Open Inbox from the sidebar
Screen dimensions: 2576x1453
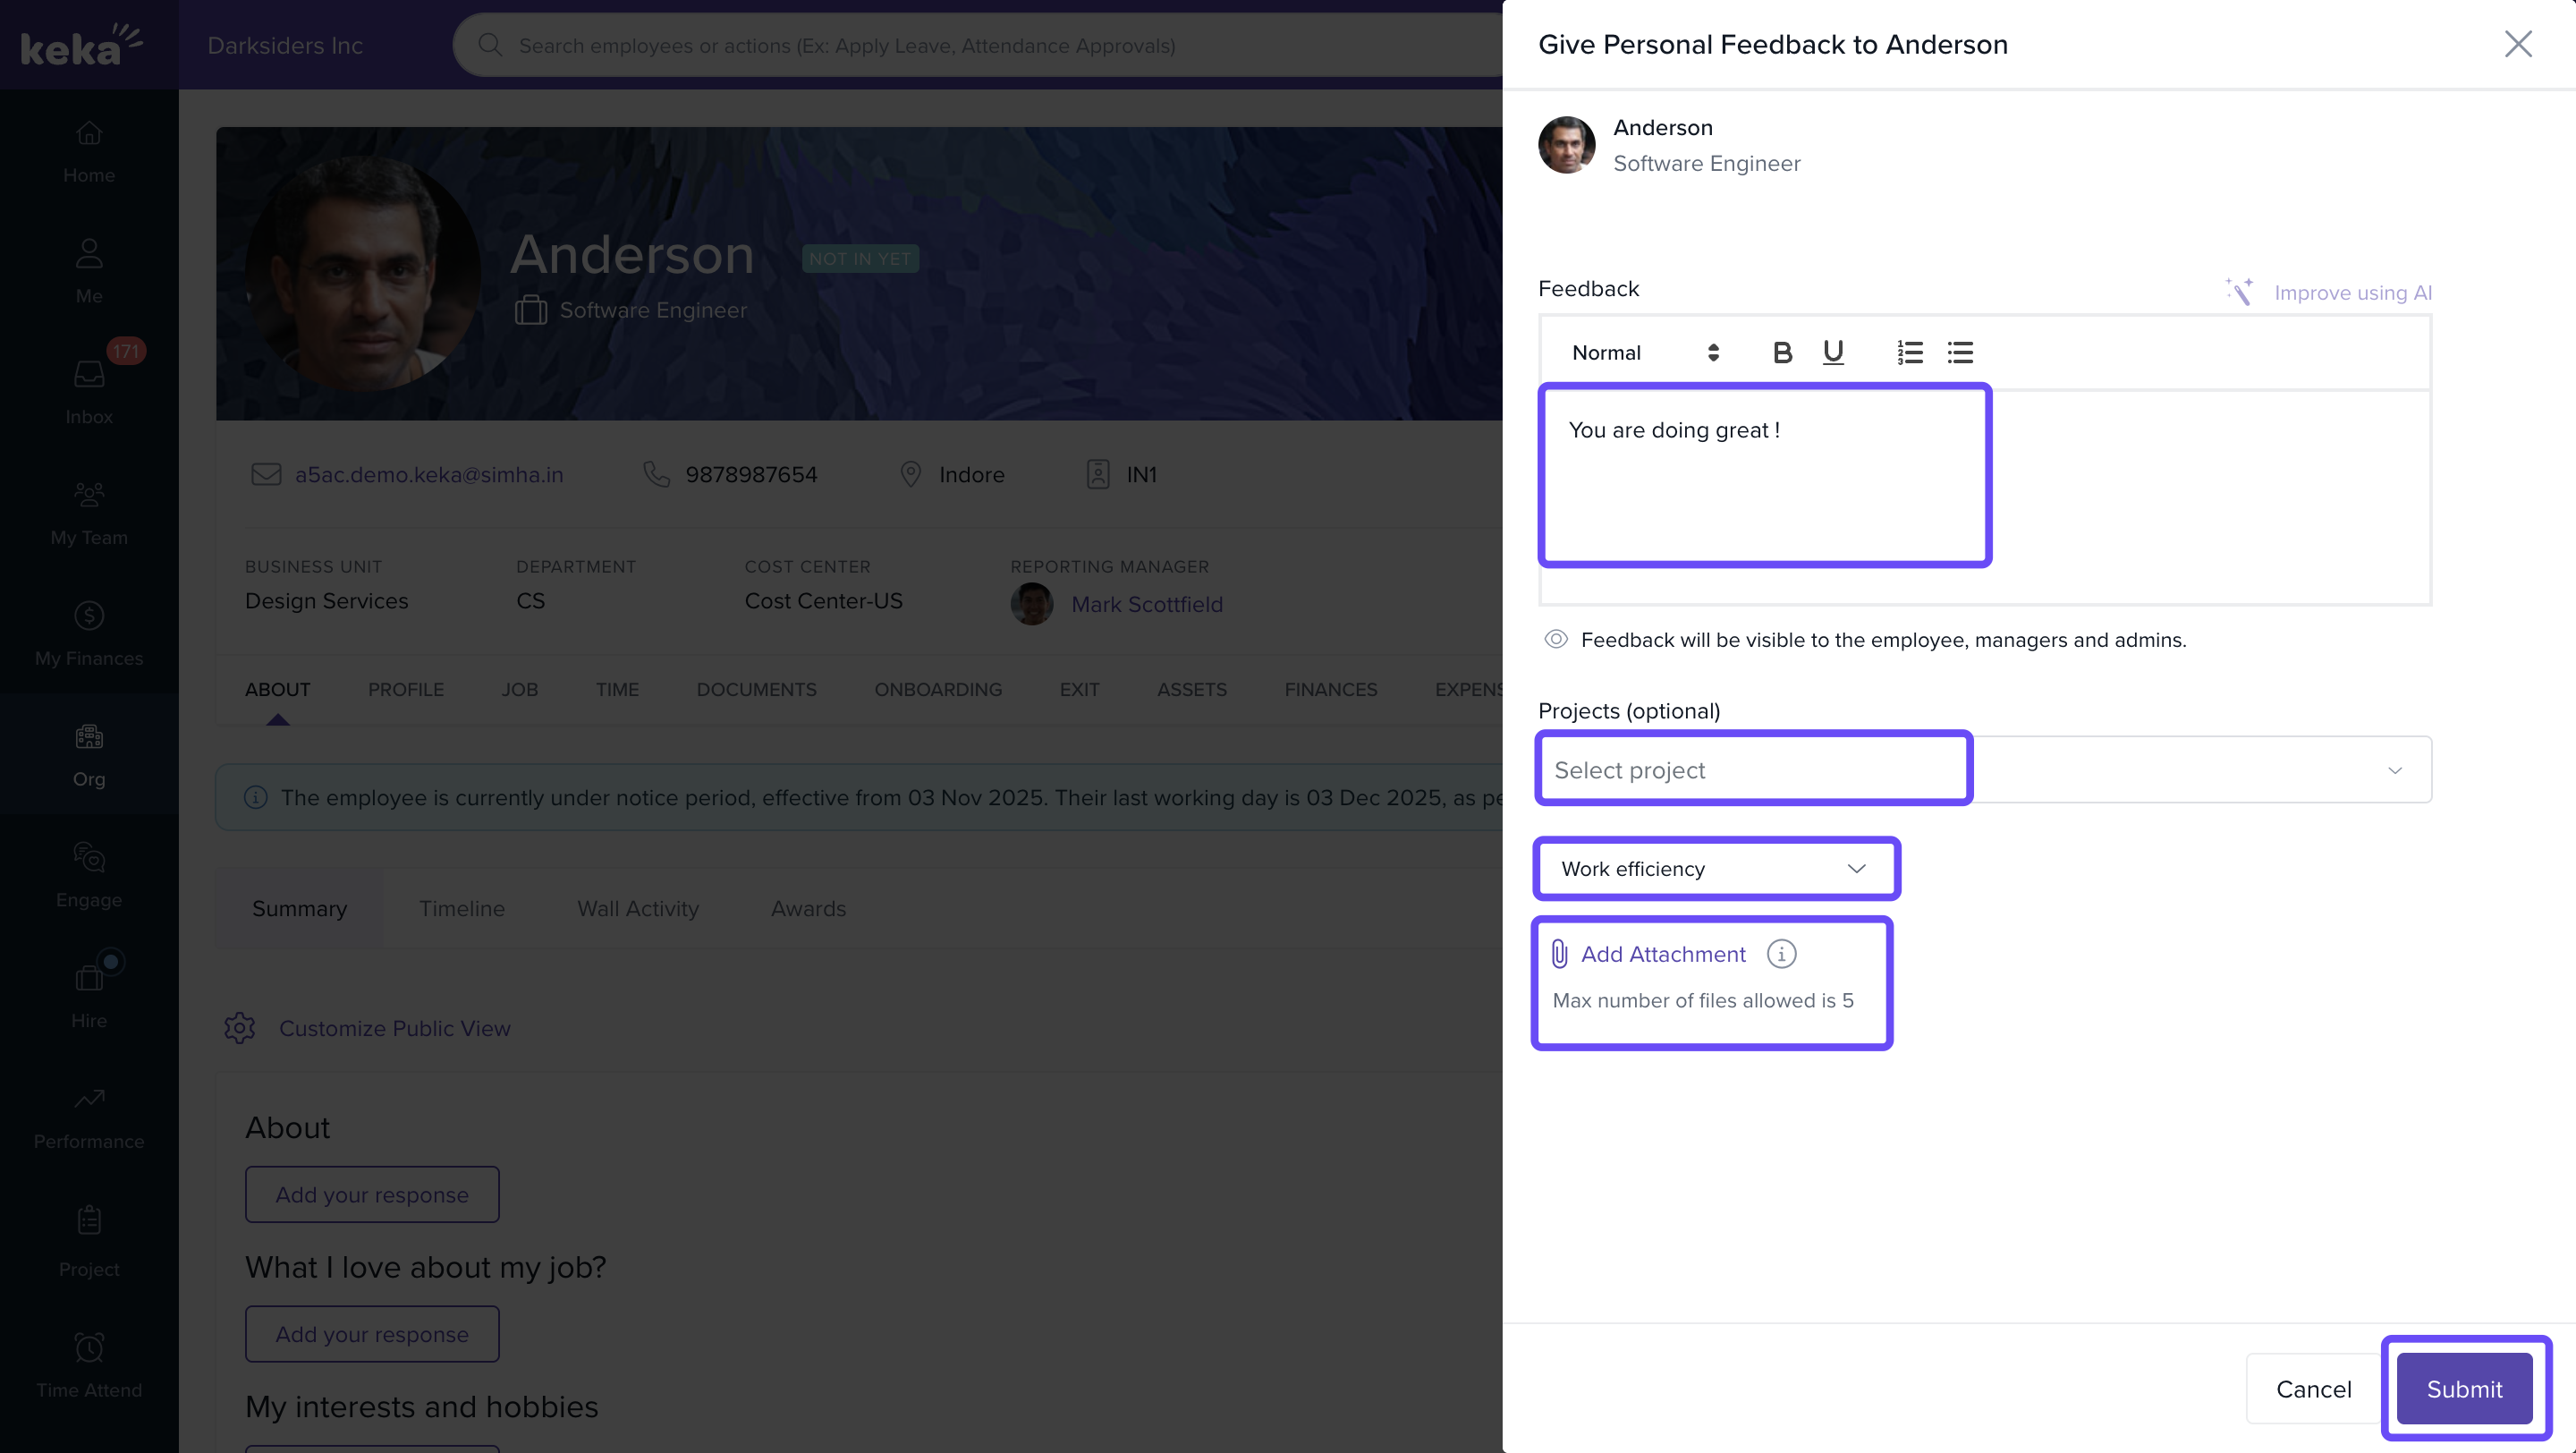point(89,390)
